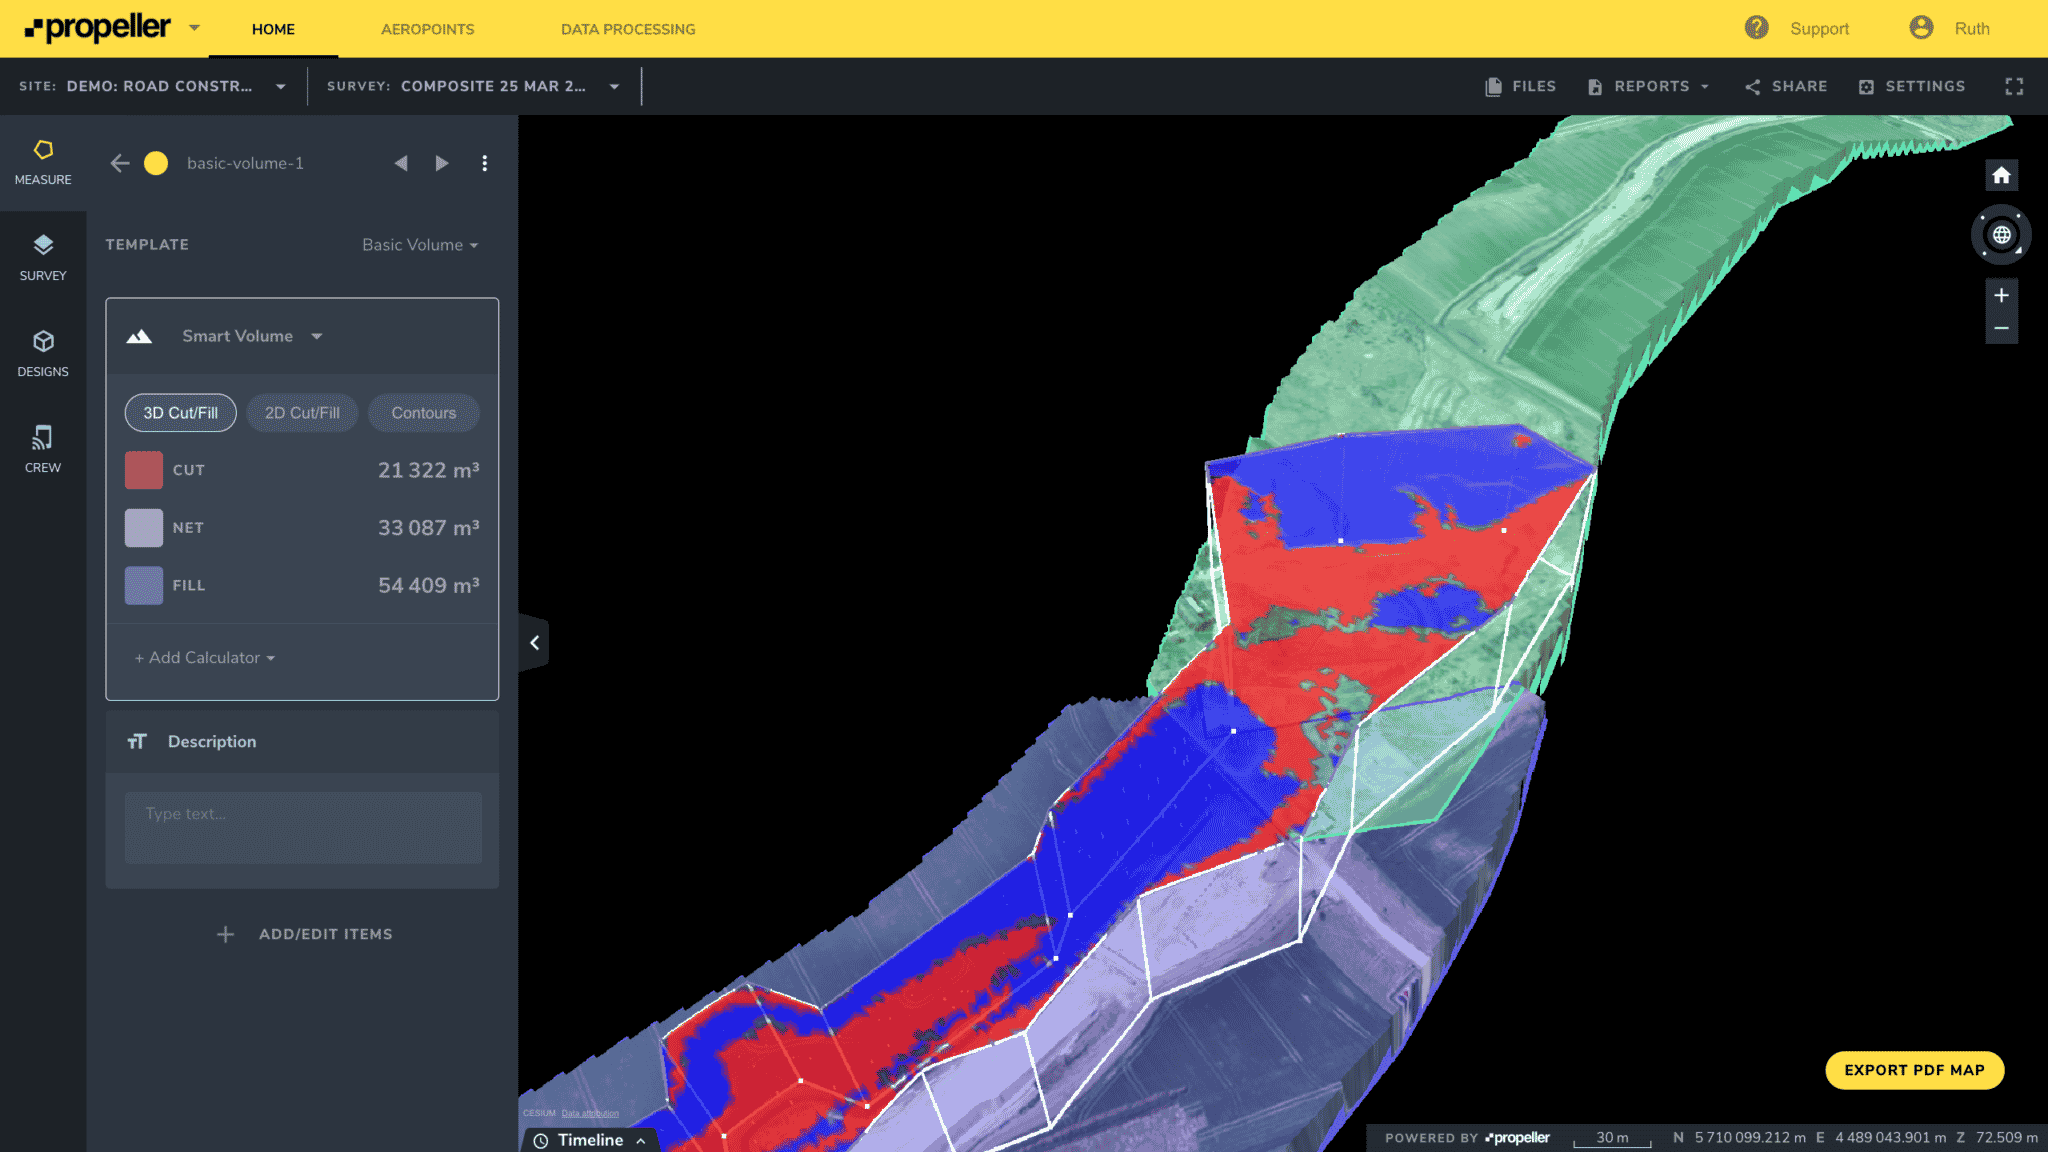Click the red Cut color swatch
The image size is (2048, 1152).
click(x=144, y=470)
